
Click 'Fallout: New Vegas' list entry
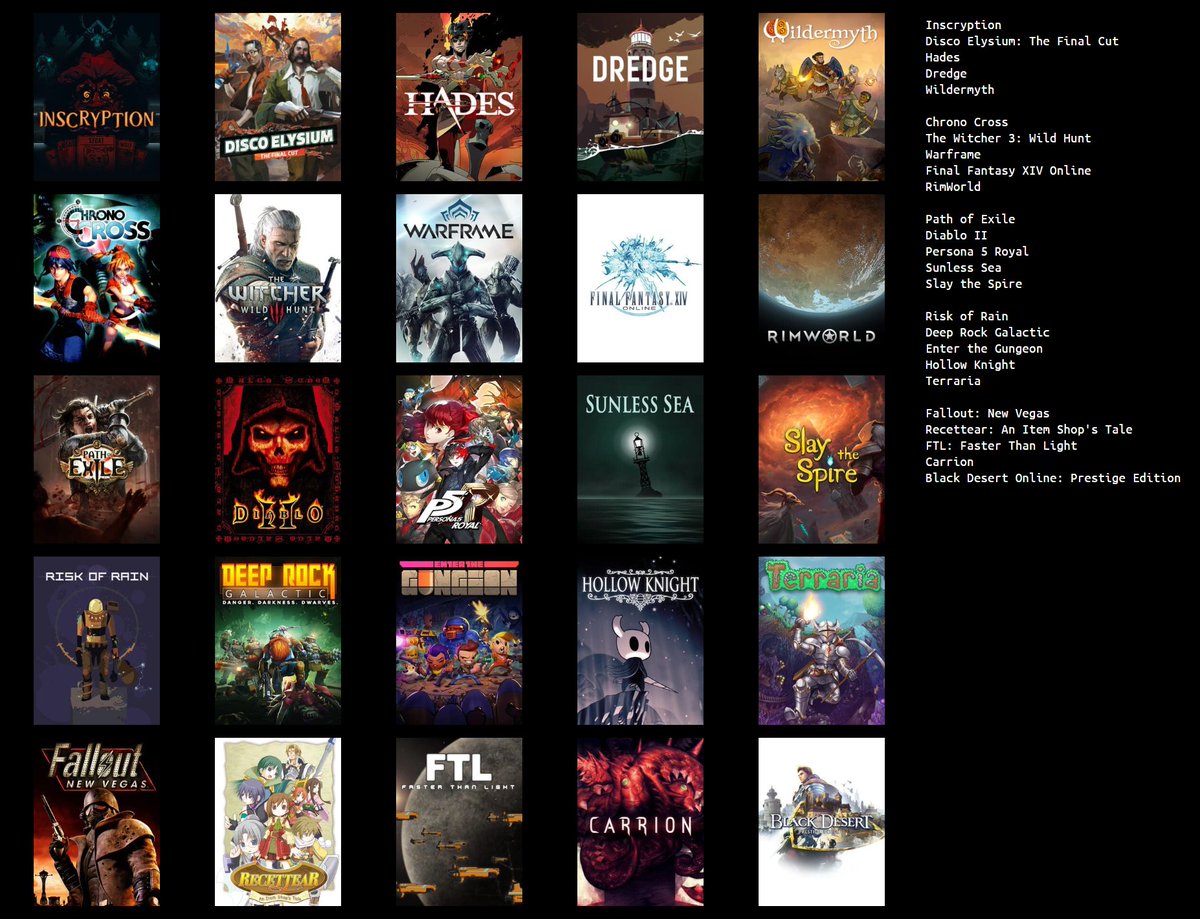pyautogui.click(x=988, y=413)
